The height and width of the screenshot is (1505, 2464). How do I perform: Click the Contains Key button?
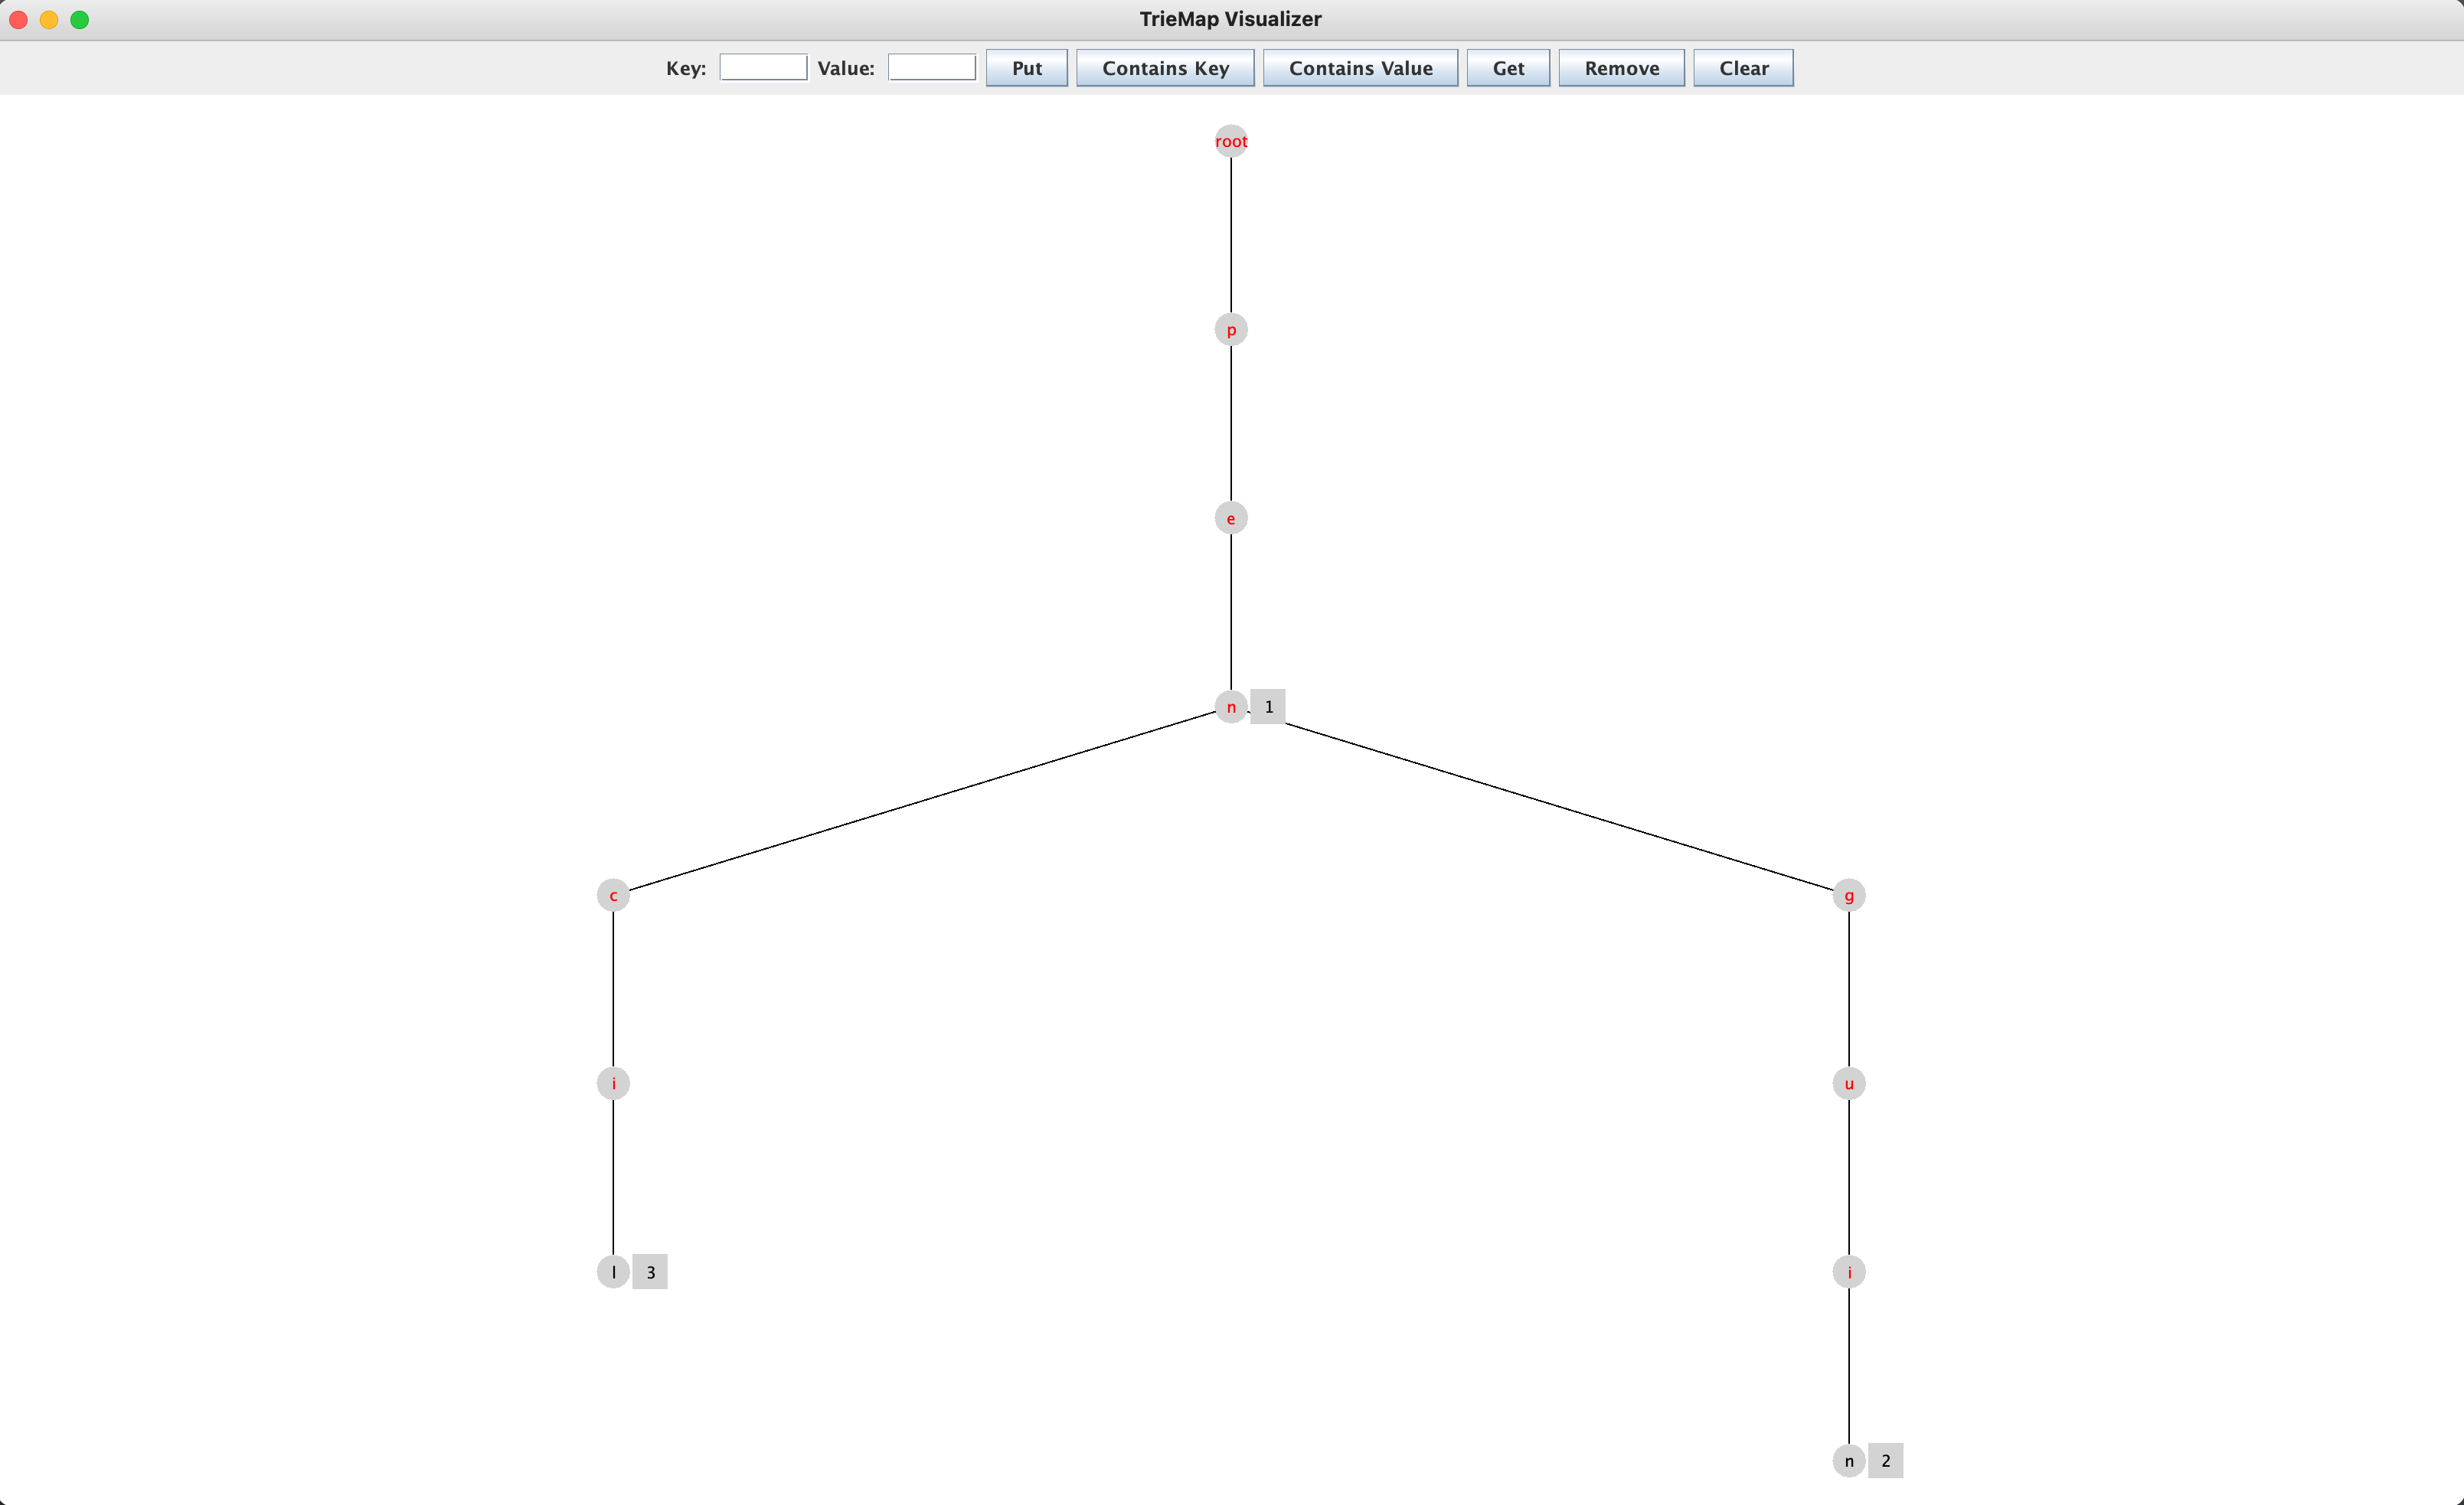click(x=1165, y=67)
